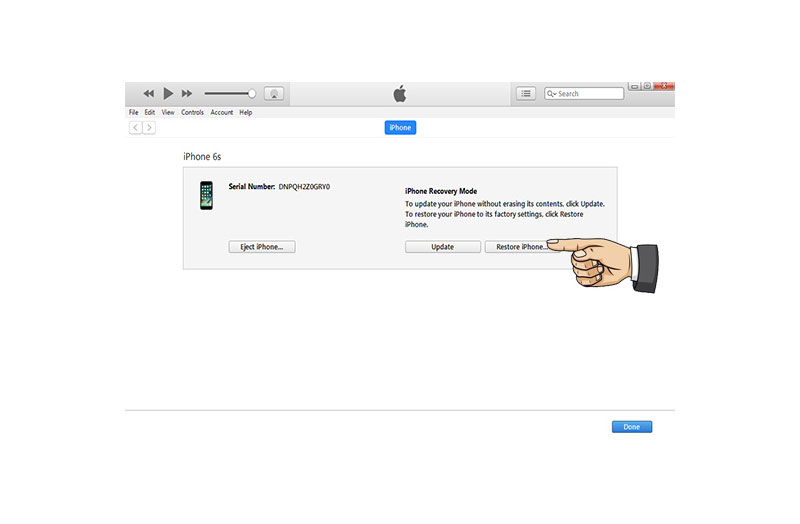Click the blue Done button
The image size is (800, 524).
(x=632, y=427)
